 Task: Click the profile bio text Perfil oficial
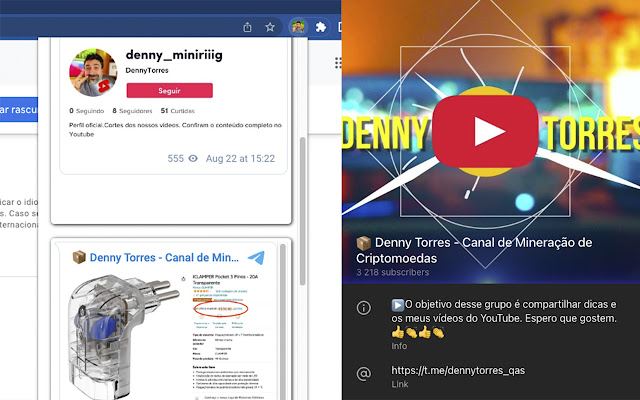175,129
